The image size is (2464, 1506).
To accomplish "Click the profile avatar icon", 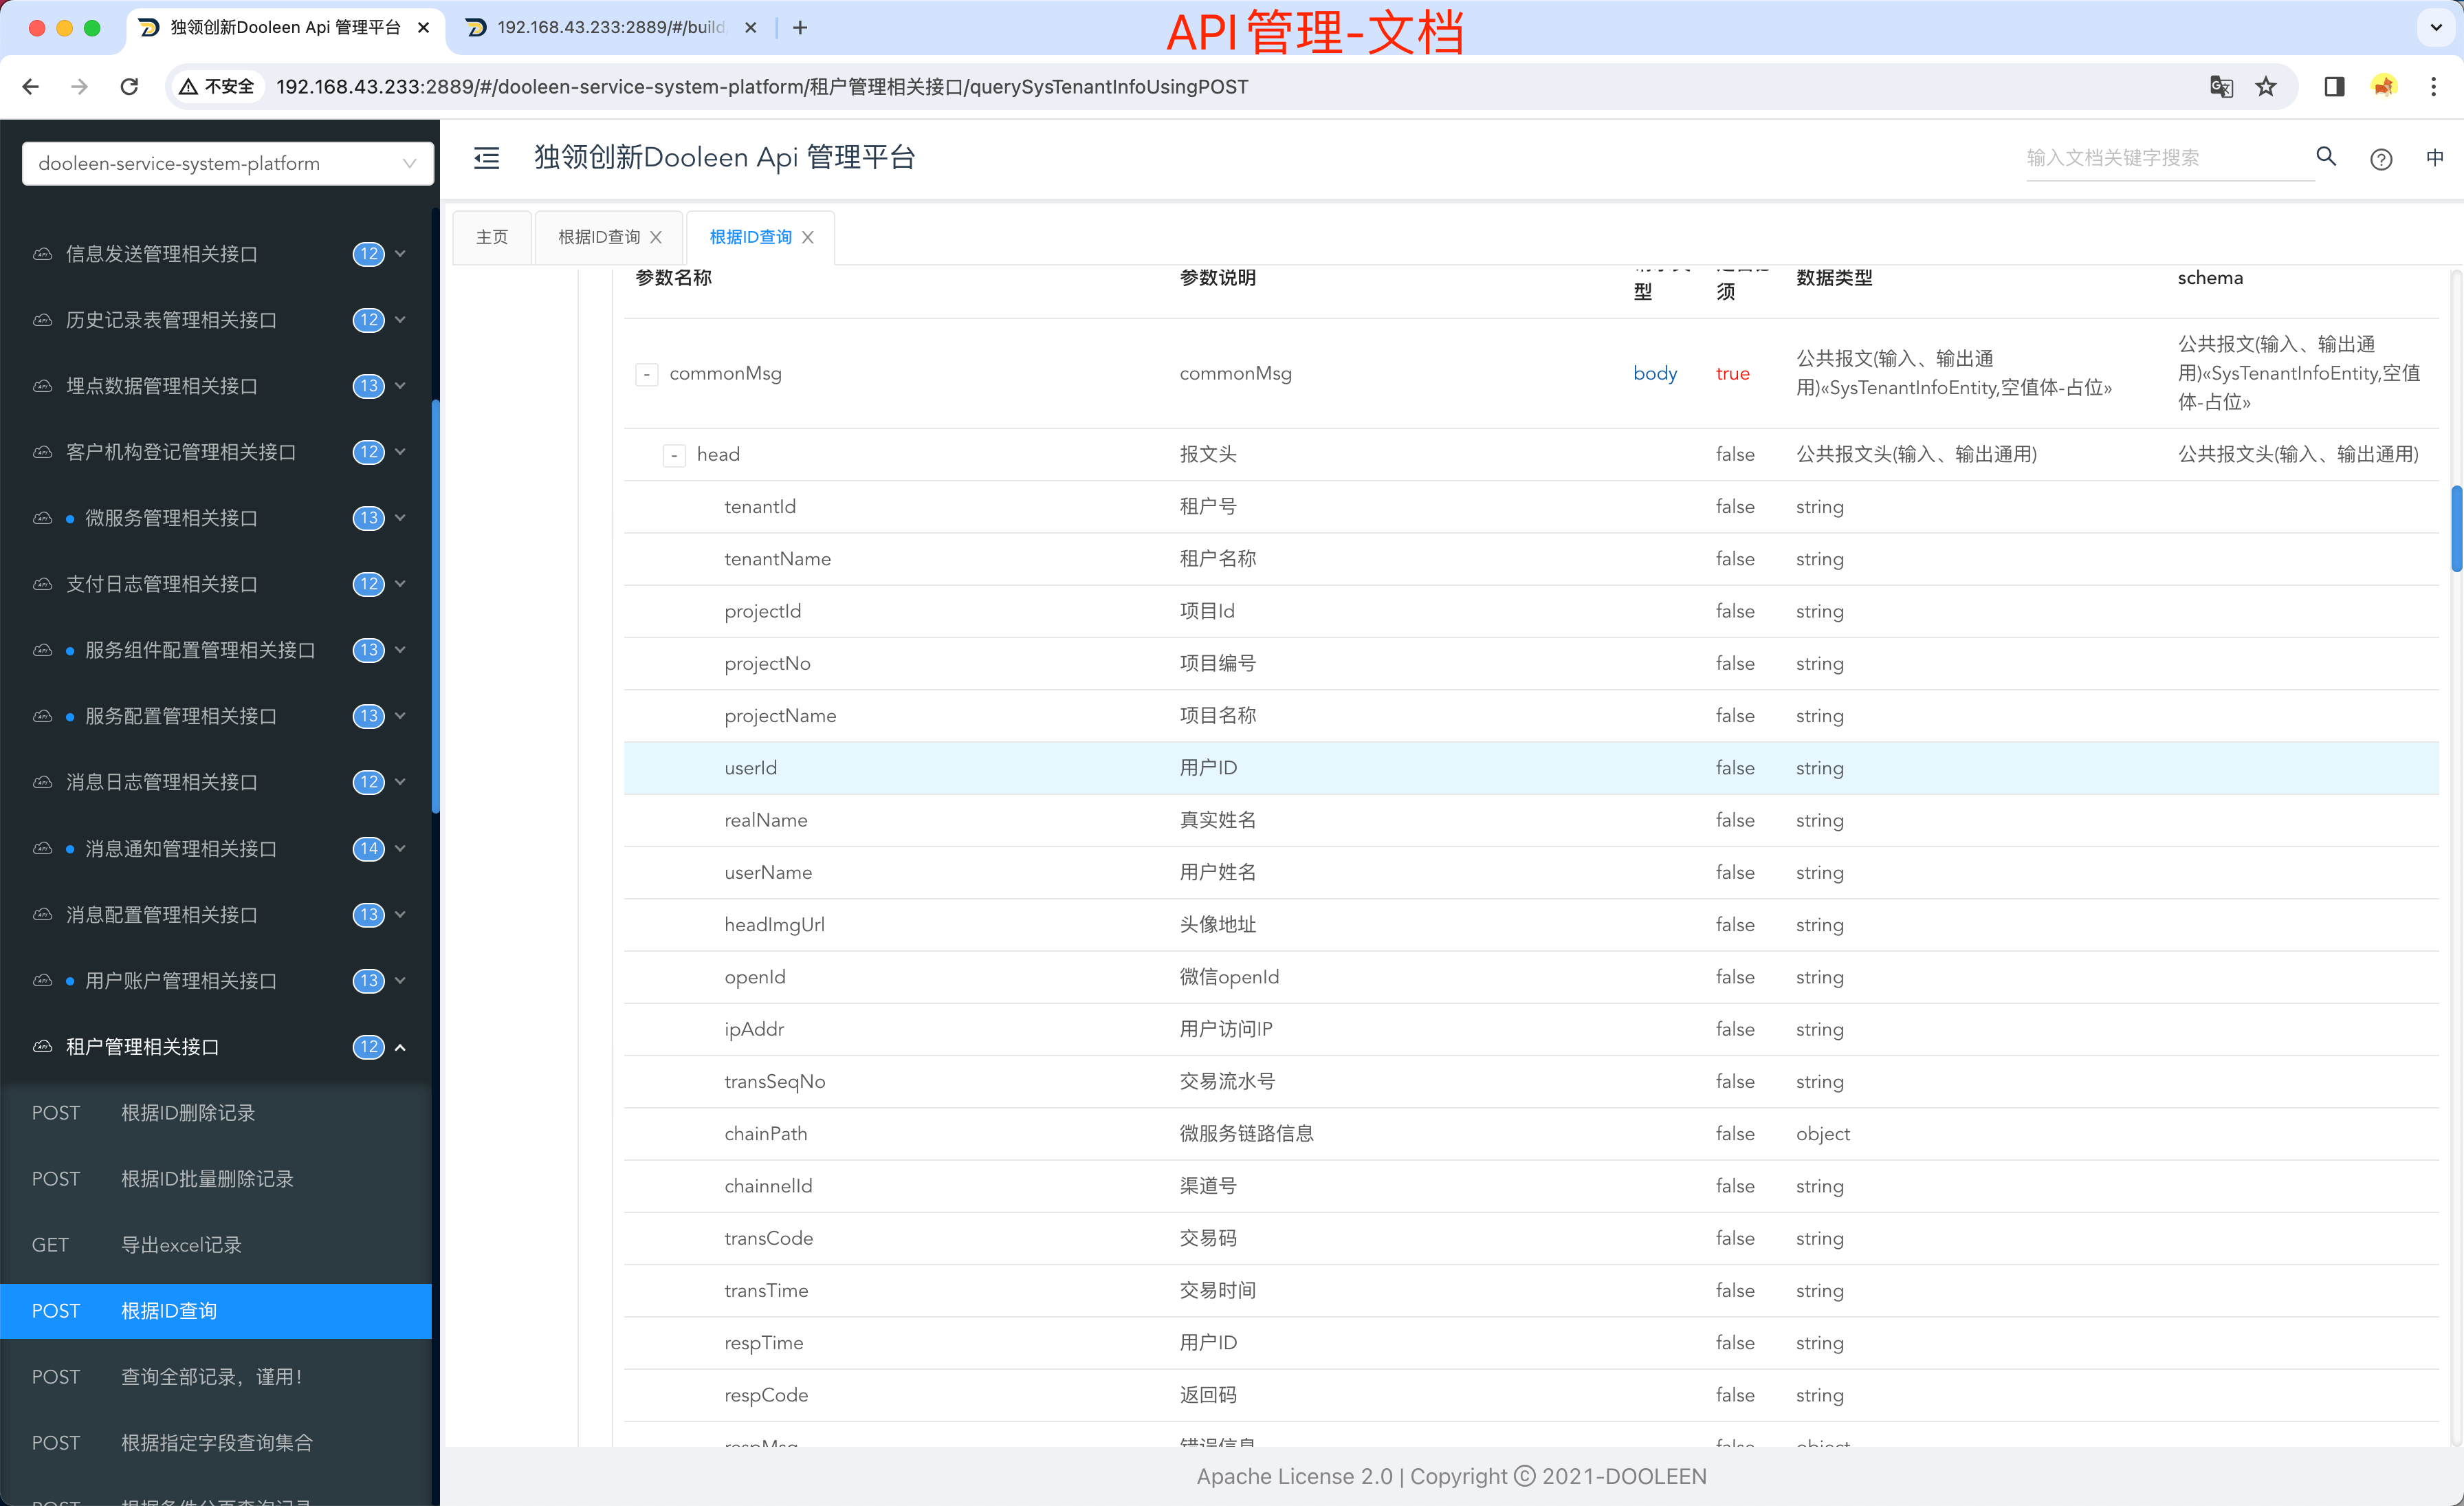I will pos(2384,87).
